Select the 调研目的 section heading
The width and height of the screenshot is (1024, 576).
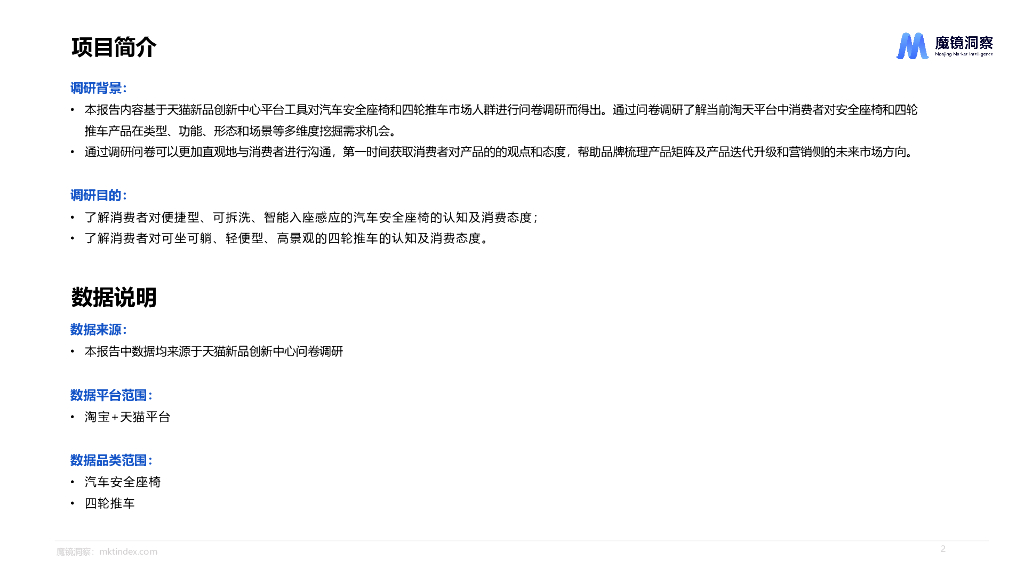[x=99, y=195]
